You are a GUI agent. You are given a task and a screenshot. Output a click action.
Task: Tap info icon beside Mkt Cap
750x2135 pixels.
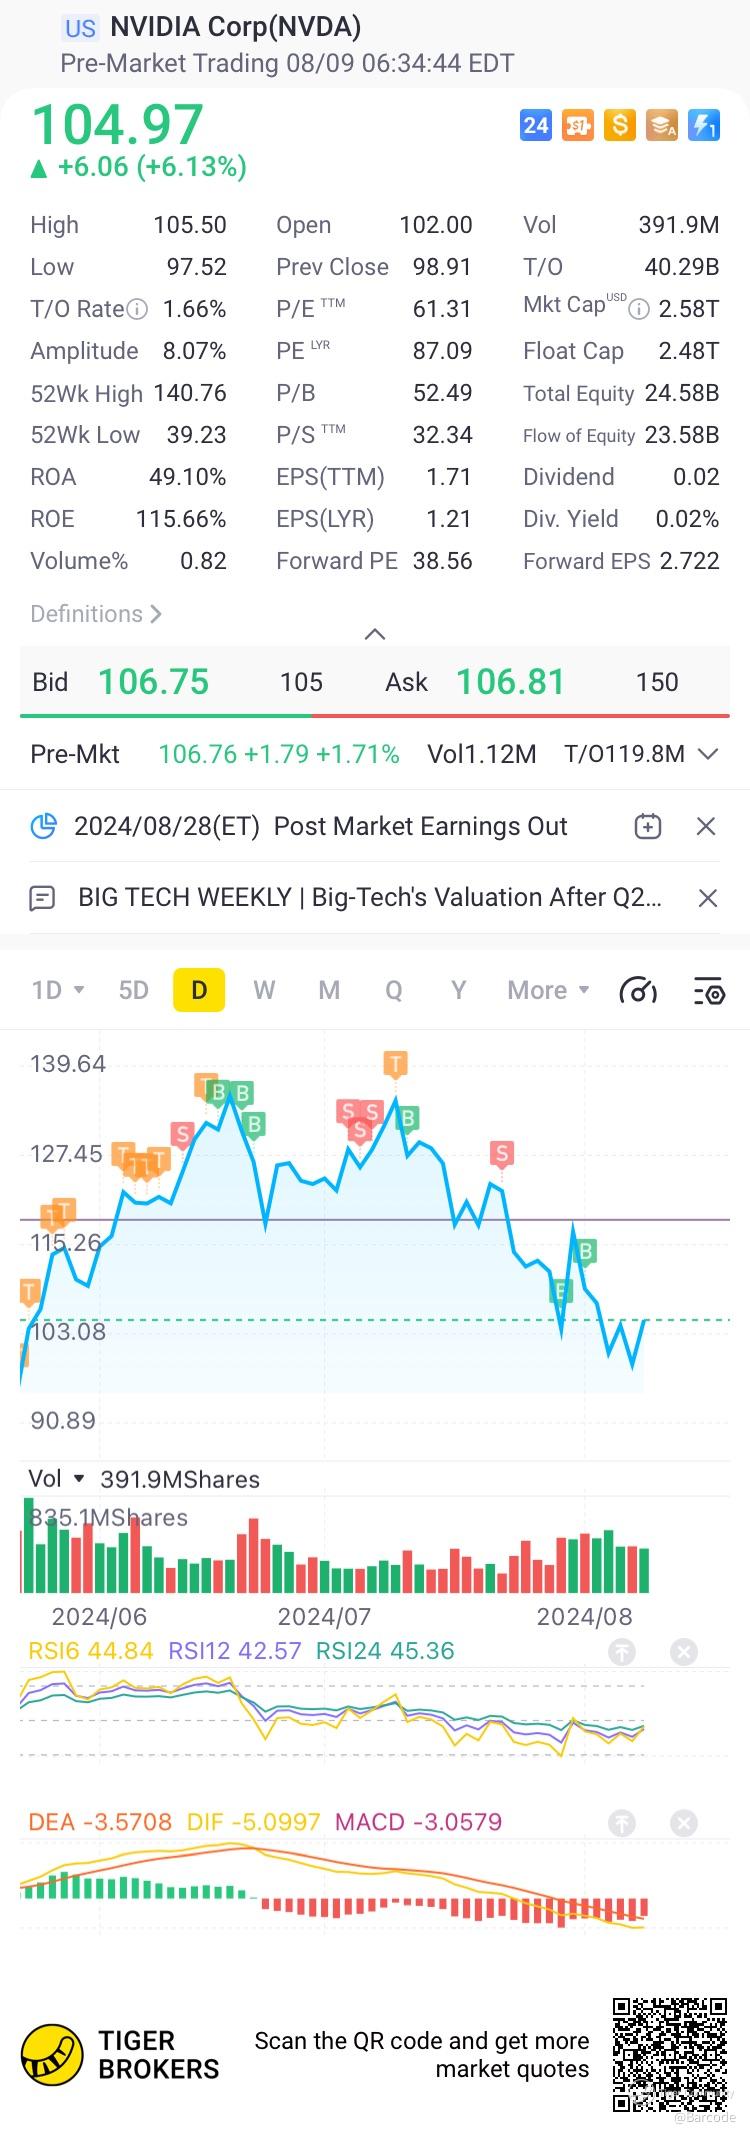coord(638,309)
